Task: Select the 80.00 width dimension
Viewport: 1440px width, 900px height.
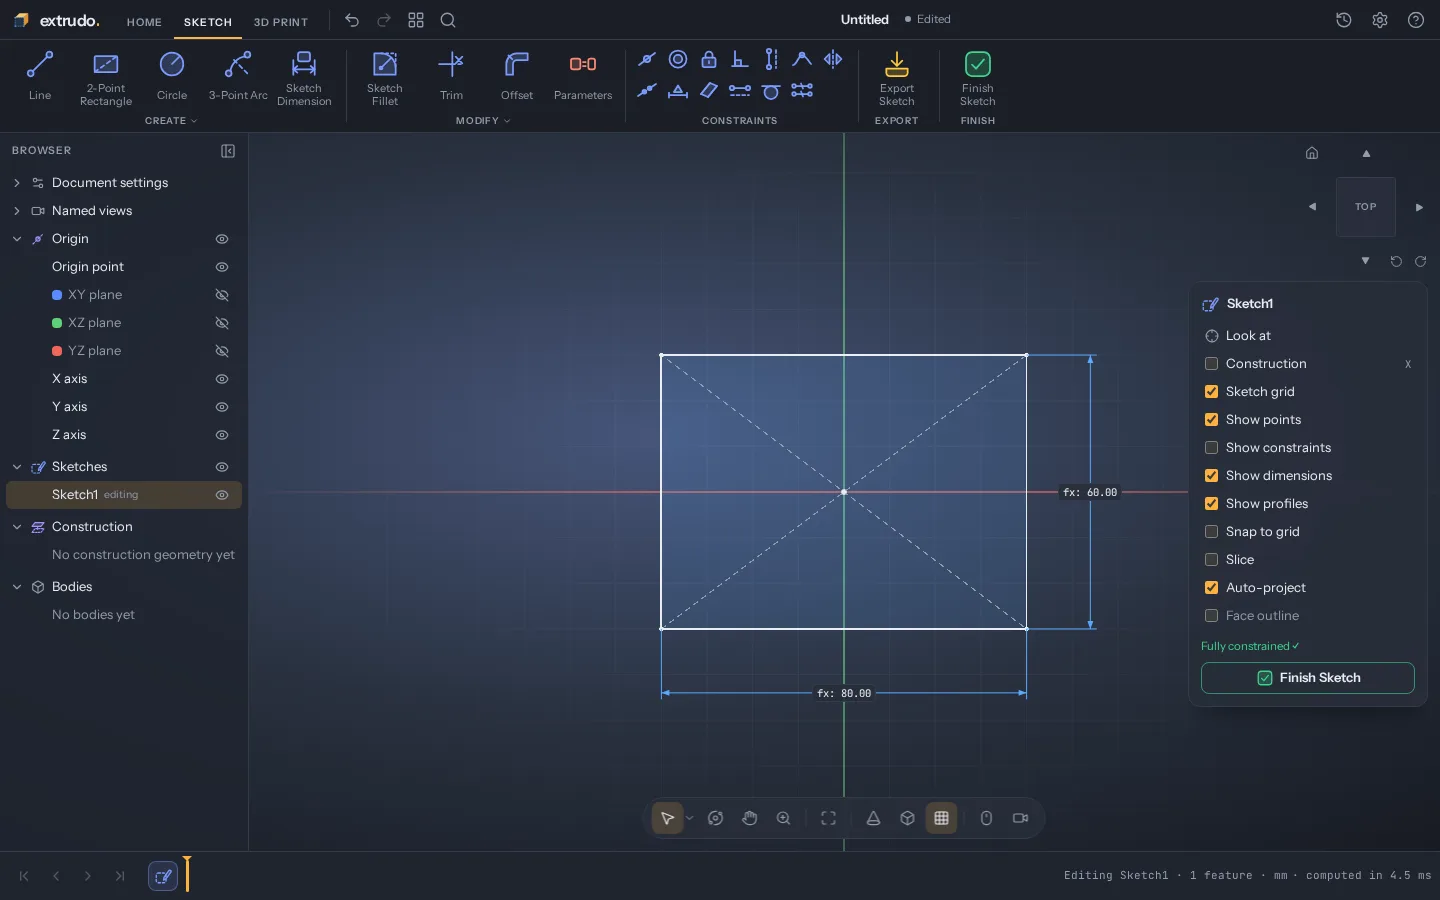Action: pos(844,693)
